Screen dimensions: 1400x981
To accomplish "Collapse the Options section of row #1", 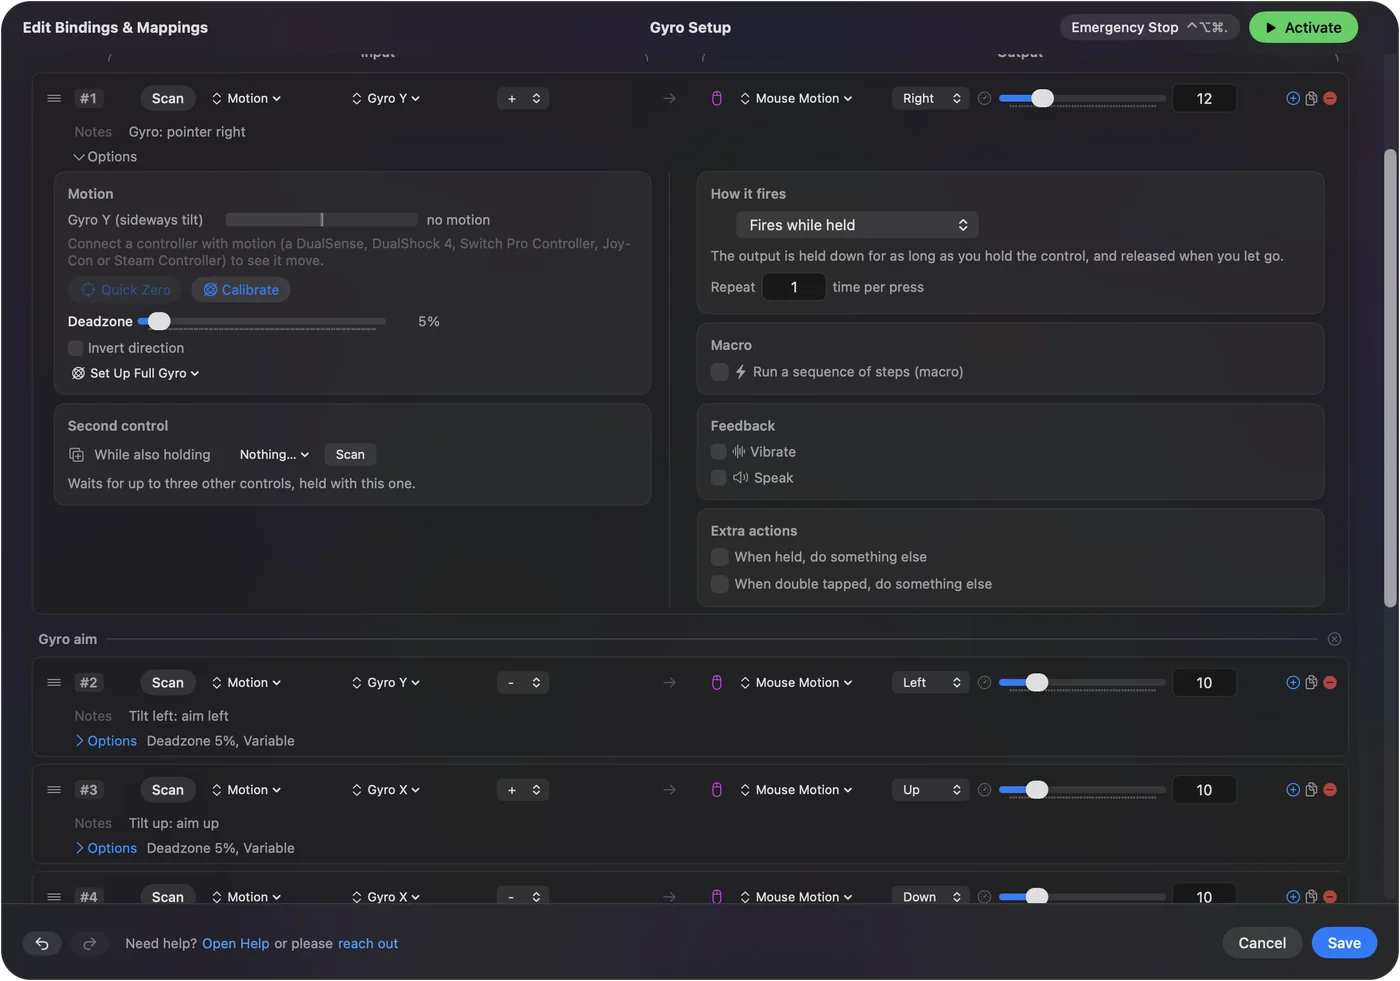I will (105, 157).
